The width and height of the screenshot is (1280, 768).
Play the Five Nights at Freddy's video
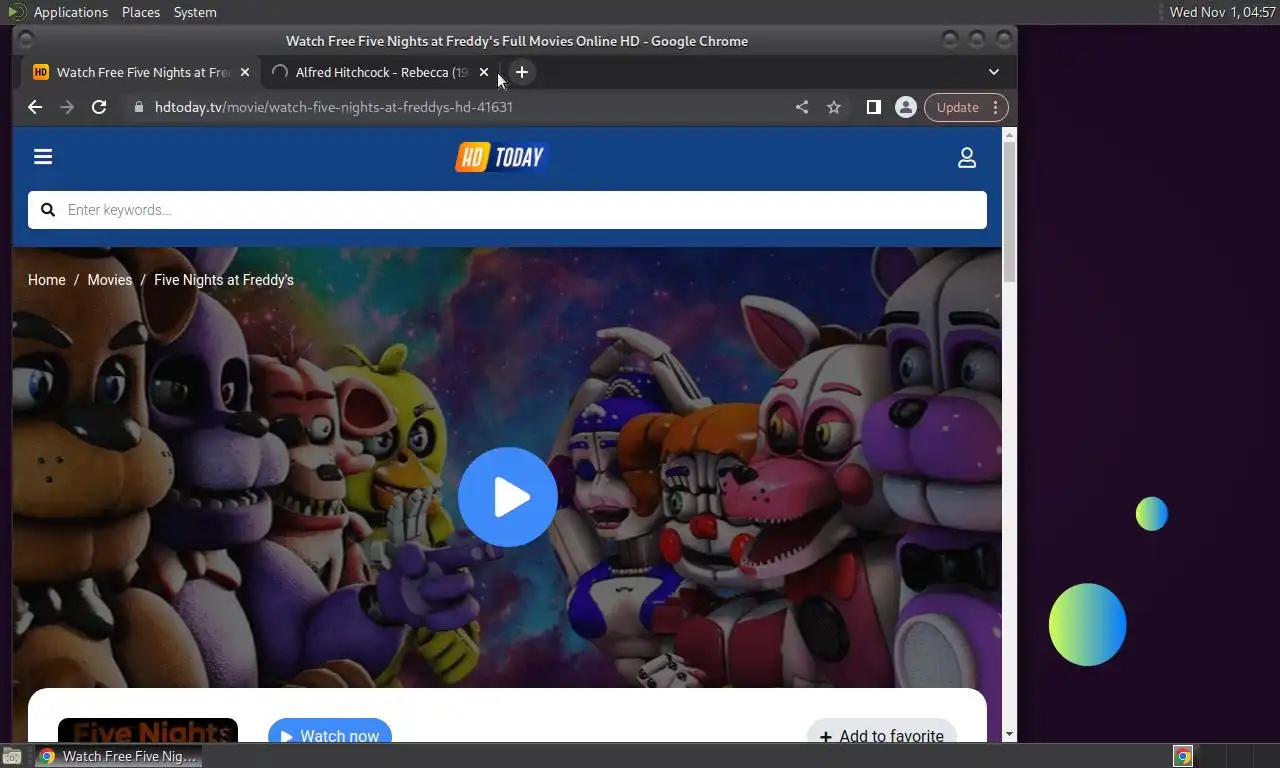pyautogui.click(x=508, y=497)
